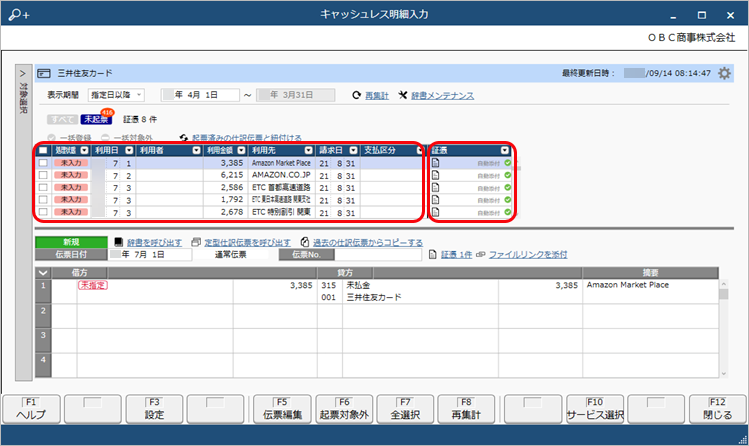Click the document icon before 証憑 1件
Viewport: 749px width, 446px height.
coord(433,255)
